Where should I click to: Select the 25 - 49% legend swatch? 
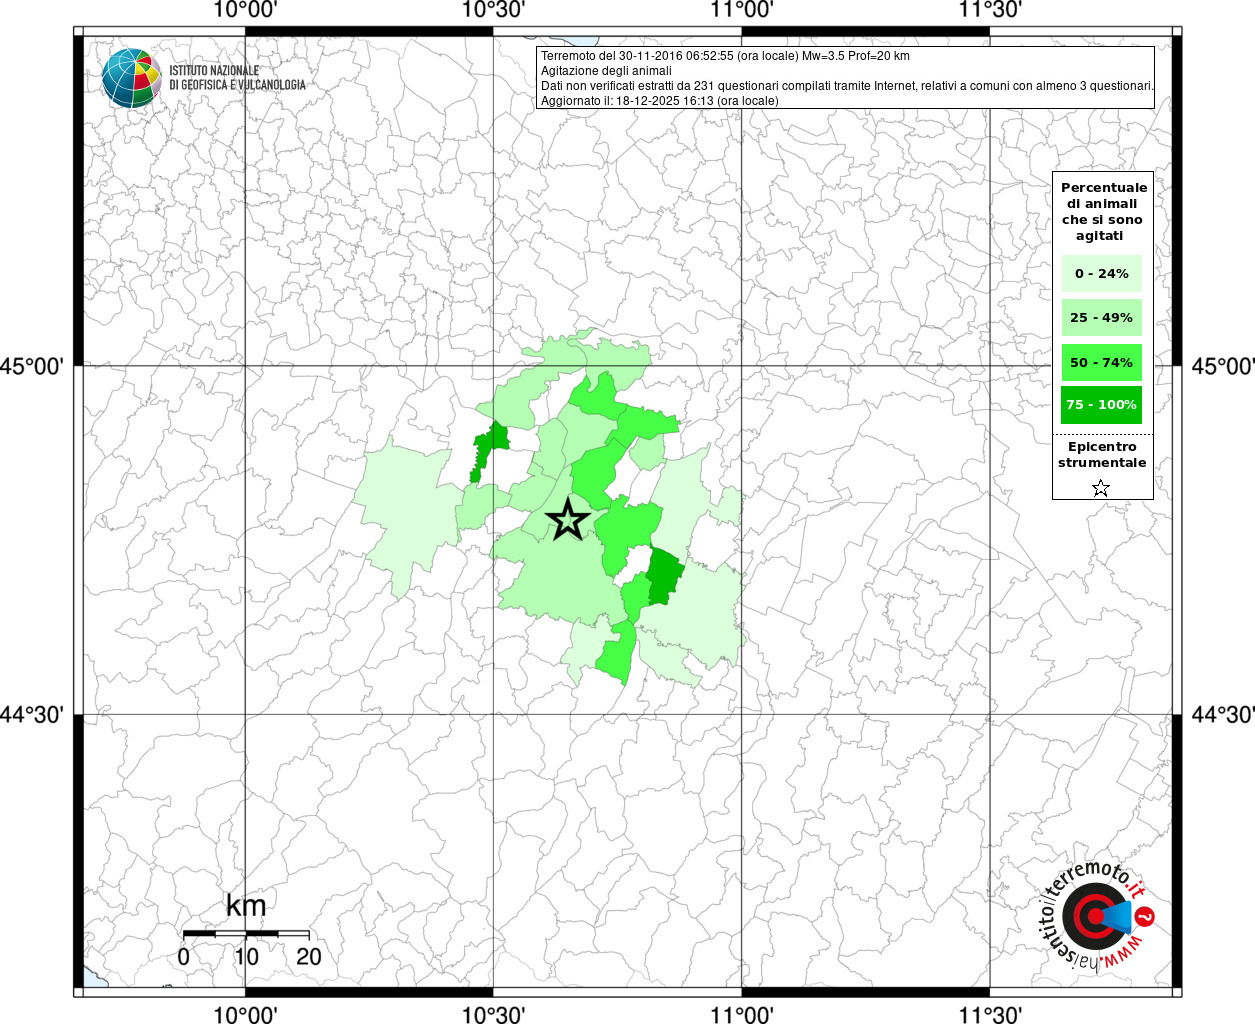pyautogui.click(x=1102, y=317)
